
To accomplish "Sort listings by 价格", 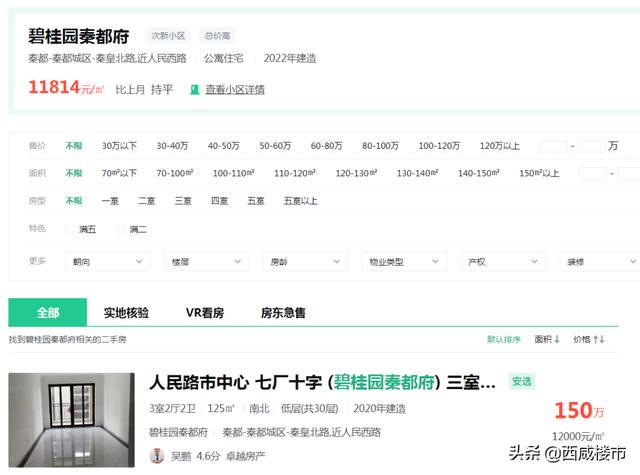I will [589, 339].
